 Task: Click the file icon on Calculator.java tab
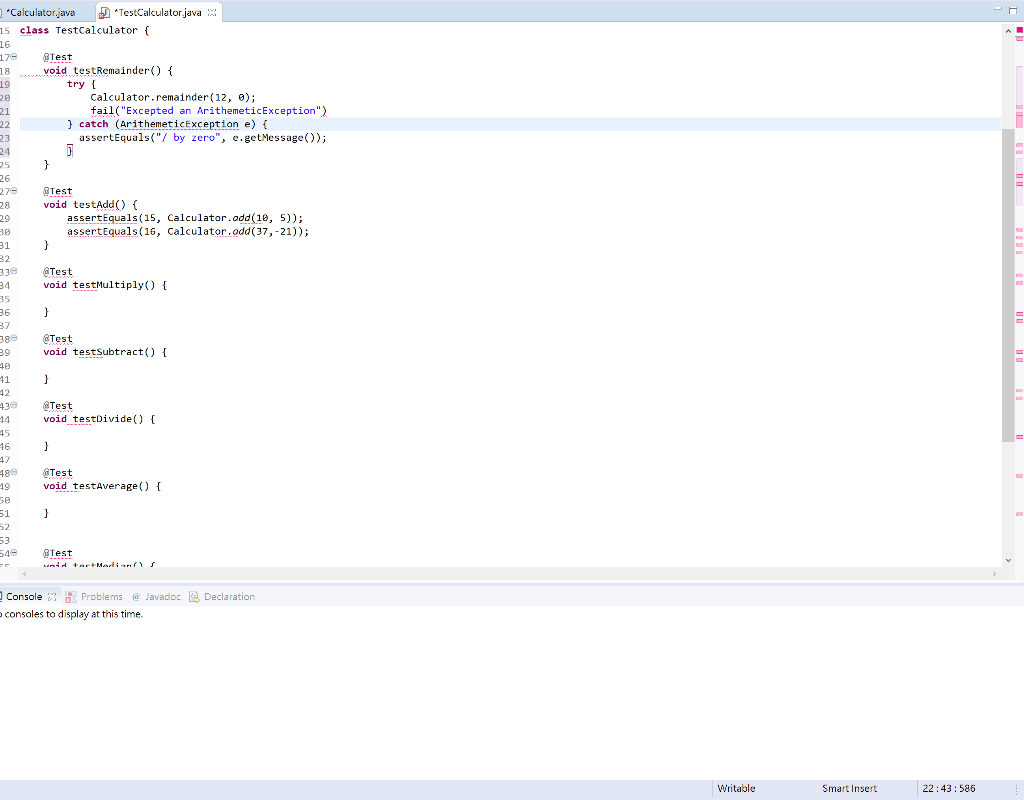tap(2, 14)
